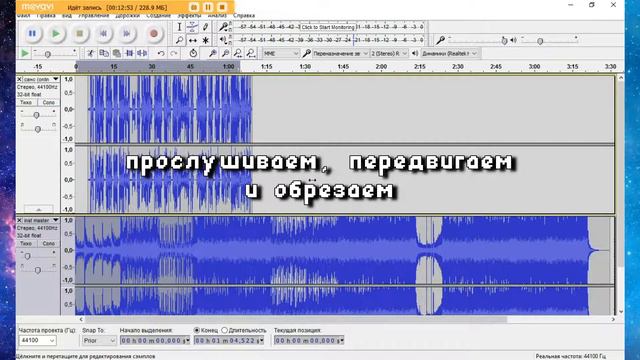Select the Длительность radio button

224,330
